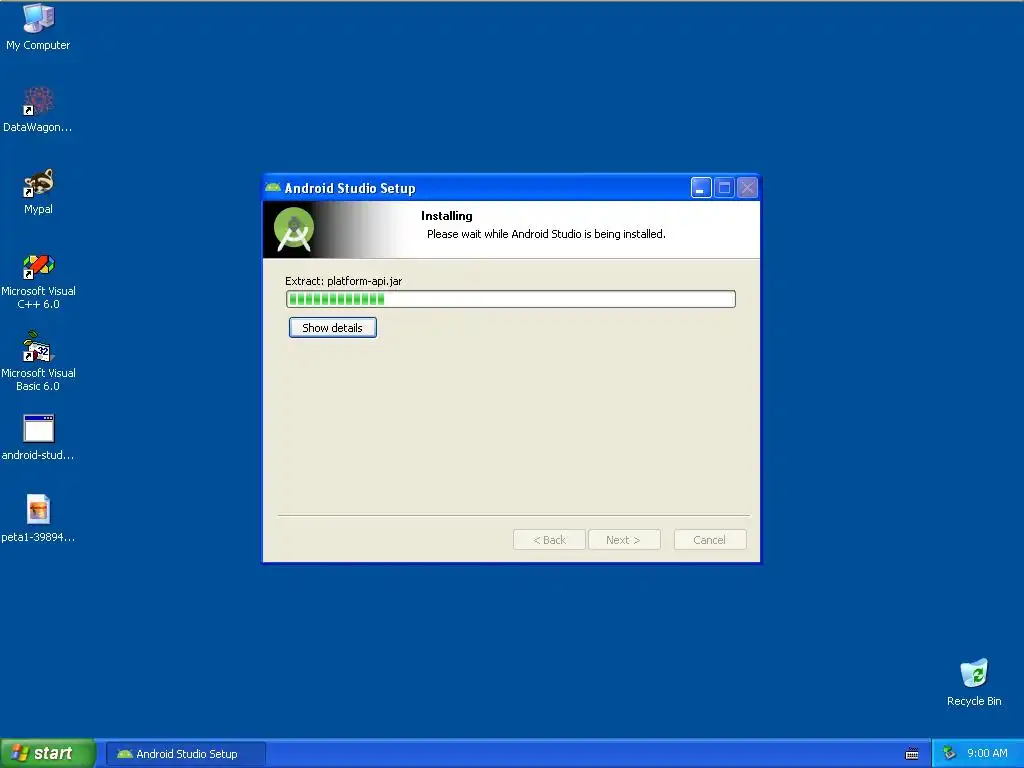Select the Microsoft Visual C++ 6.0 icon

click(38, 281)
